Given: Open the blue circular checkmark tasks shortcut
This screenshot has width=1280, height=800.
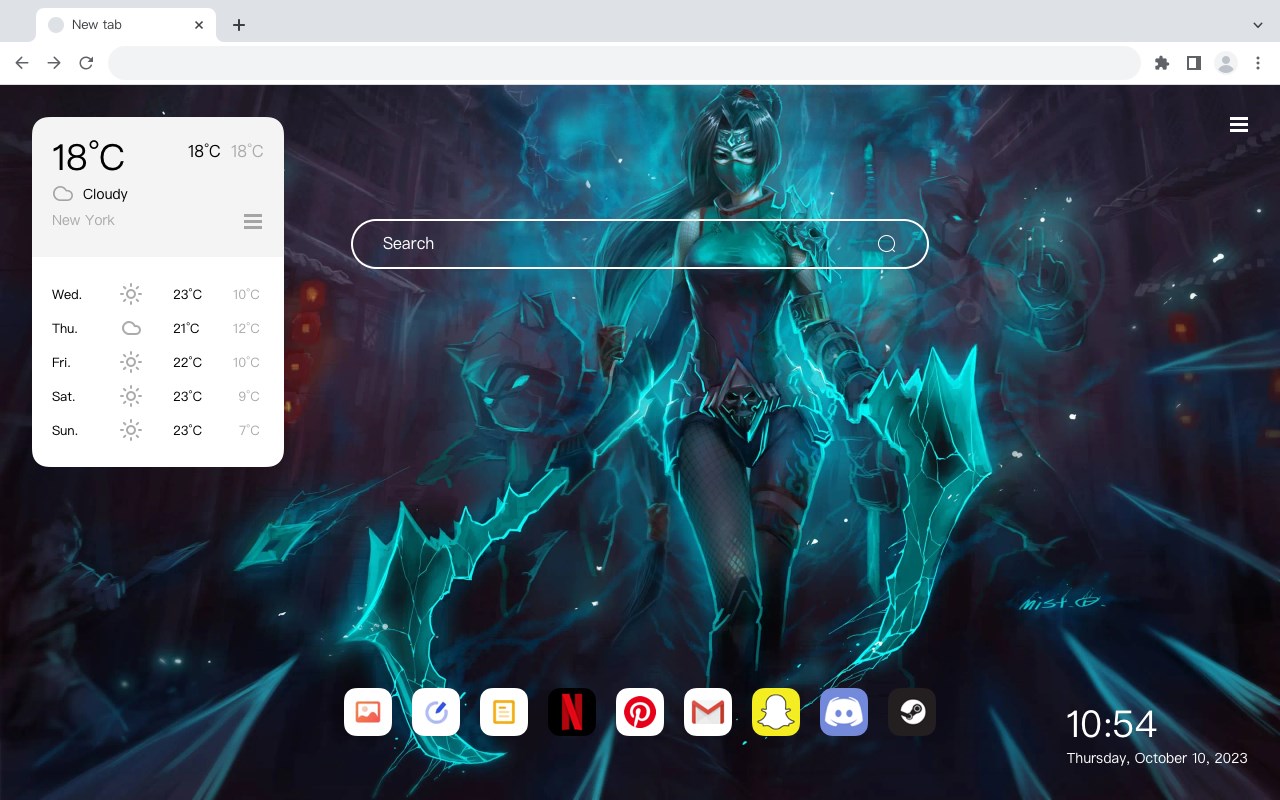Looking at the screenshot, I should tap(436, 712).
